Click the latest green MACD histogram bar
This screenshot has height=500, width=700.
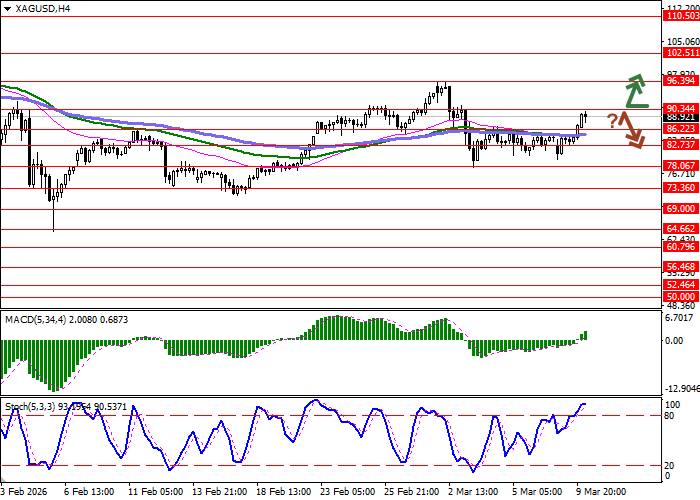tap(585, 335)
